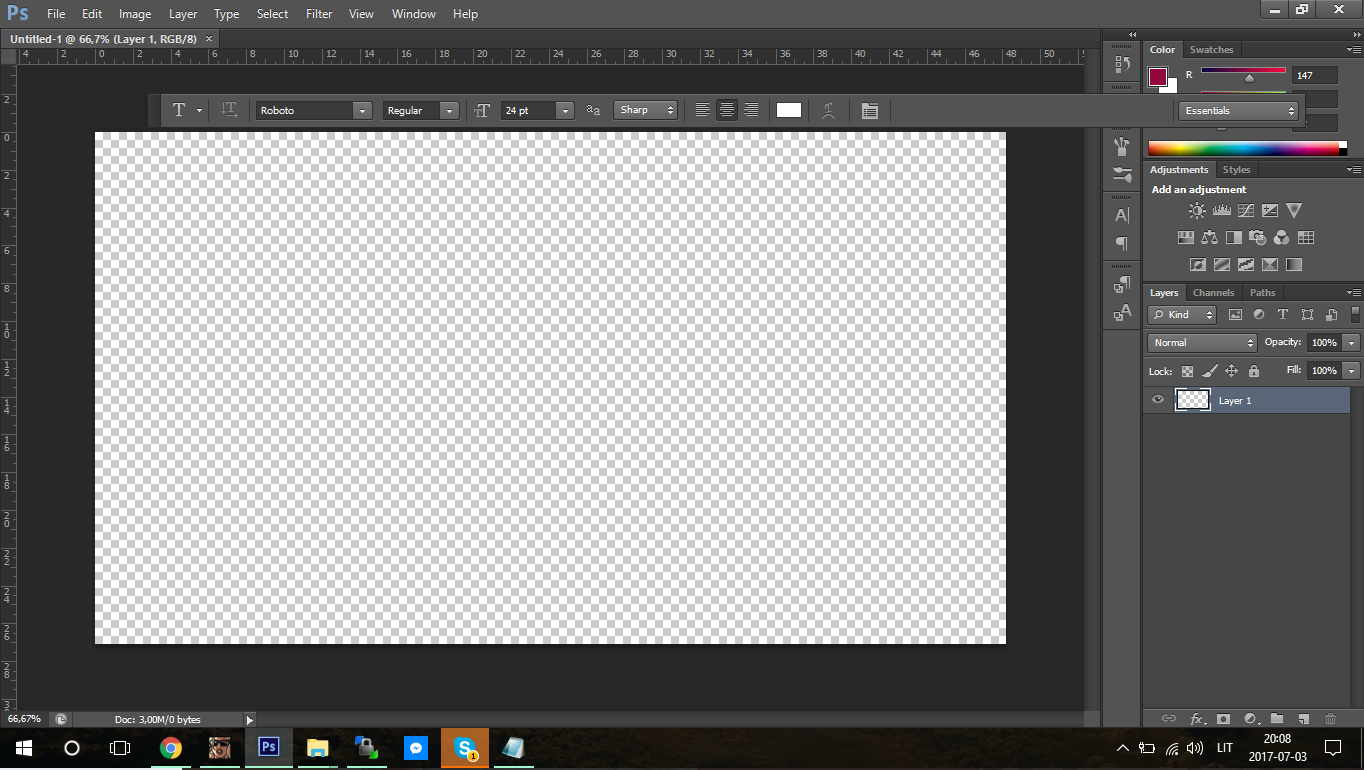
Task: Add a Color Balance adjustment
Action: tap(1210, 238)
